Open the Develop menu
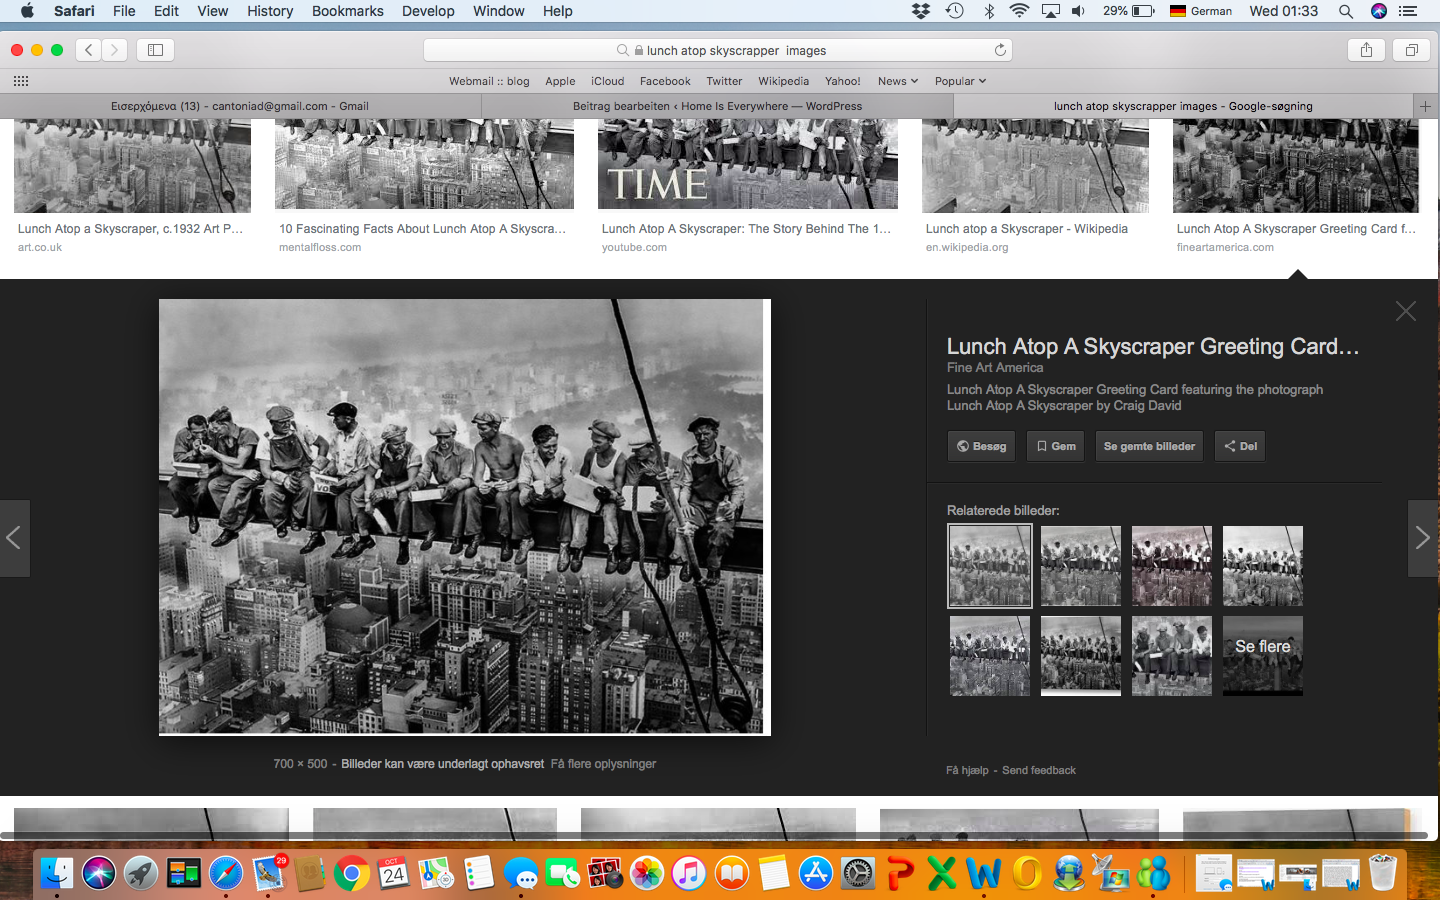 pyautogui.click(x=428, y=11)
